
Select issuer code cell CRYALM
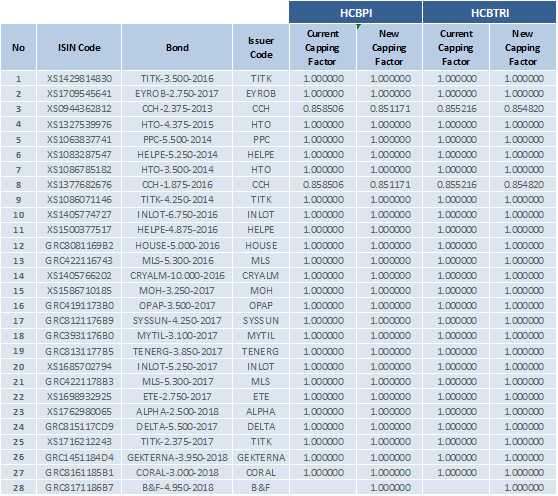click(x=261, y=276)
